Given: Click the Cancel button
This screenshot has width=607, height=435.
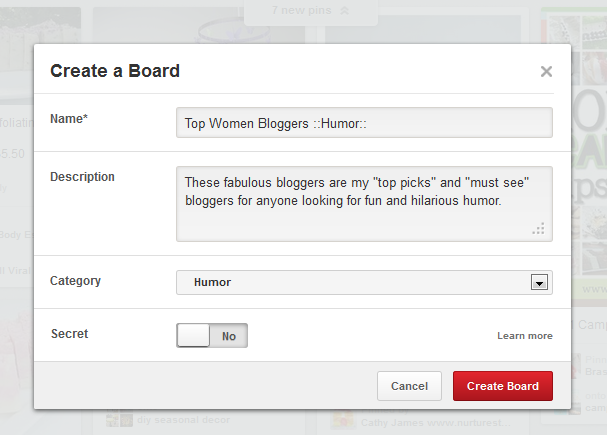Looking at the screenshot, I should pos(409,386).
